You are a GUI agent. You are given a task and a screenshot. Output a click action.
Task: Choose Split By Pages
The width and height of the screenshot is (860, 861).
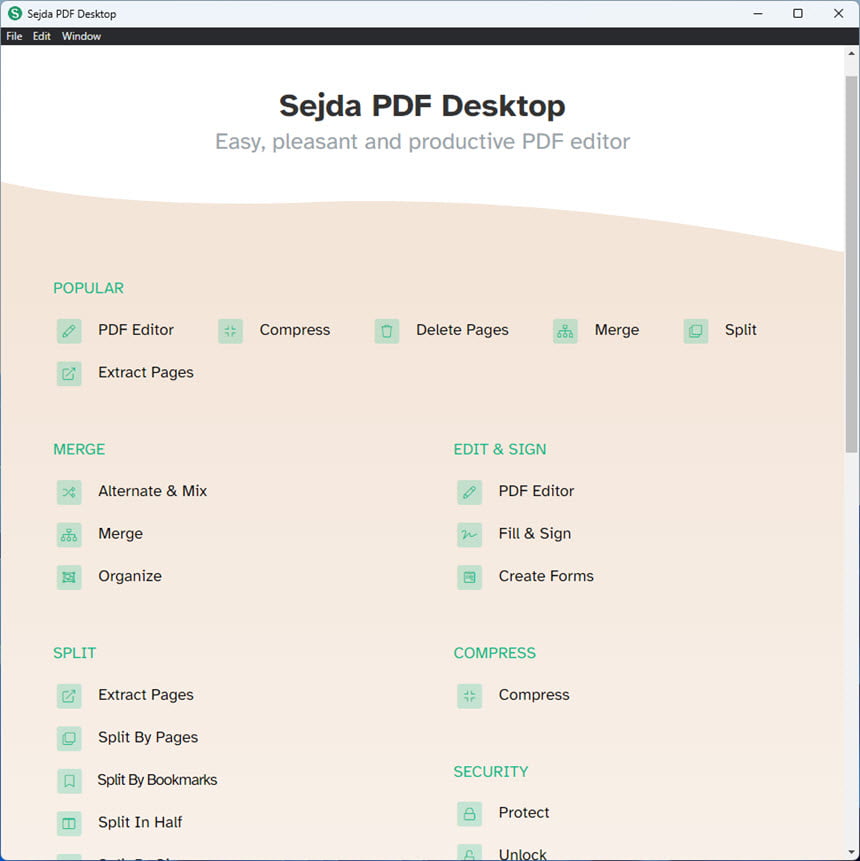click(x=148, y=737)
